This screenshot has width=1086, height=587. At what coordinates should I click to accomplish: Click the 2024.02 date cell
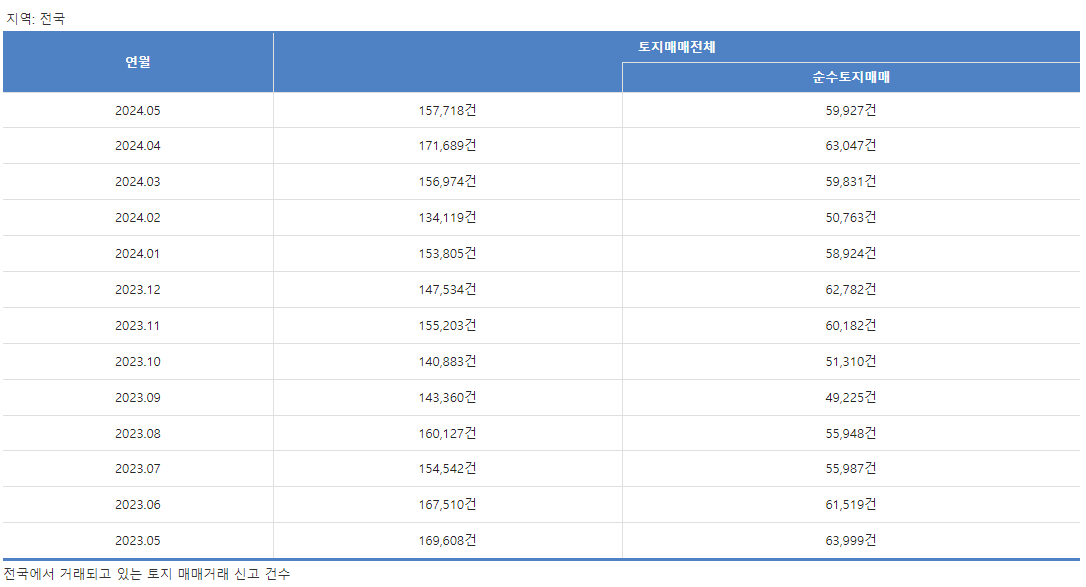click(x=138, y=218)
